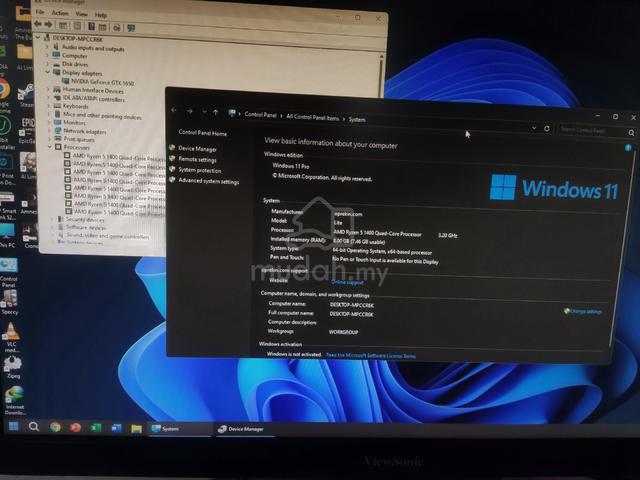Open Google Chrome desktop shortcut
640x480 pixels.
pos(4,95)
